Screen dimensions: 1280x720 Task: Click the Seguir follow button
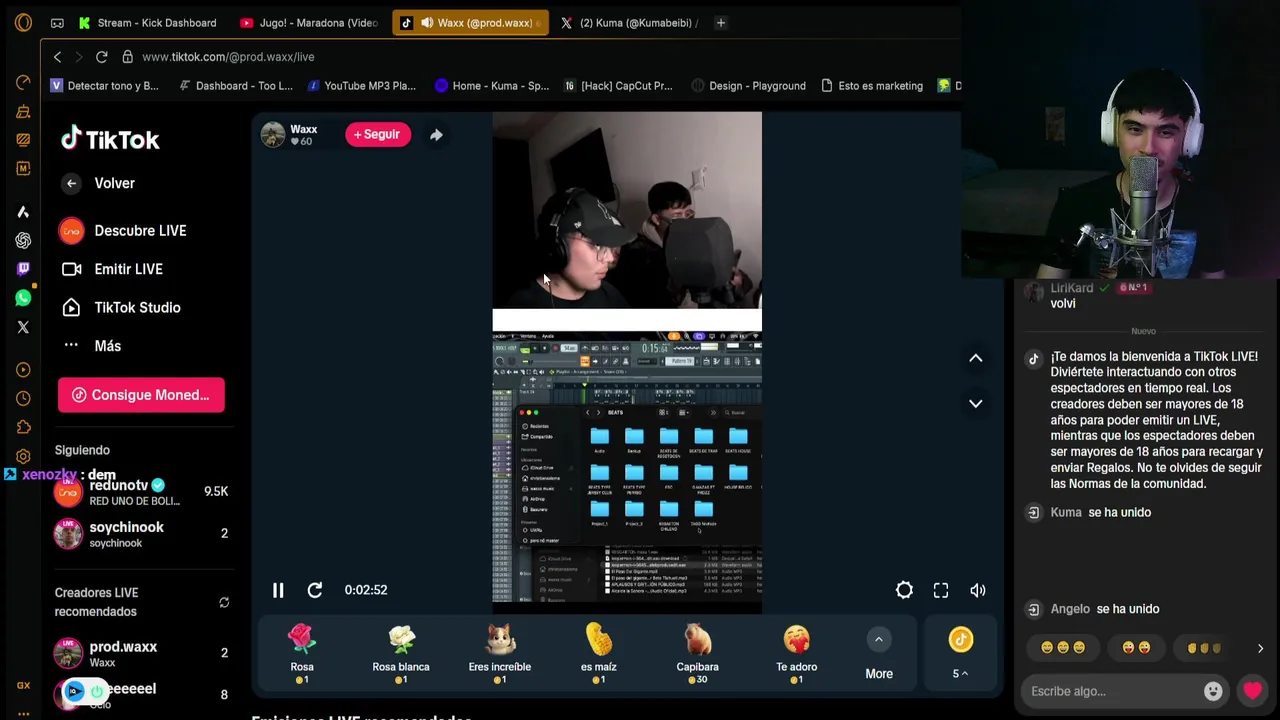pos(377,134)
